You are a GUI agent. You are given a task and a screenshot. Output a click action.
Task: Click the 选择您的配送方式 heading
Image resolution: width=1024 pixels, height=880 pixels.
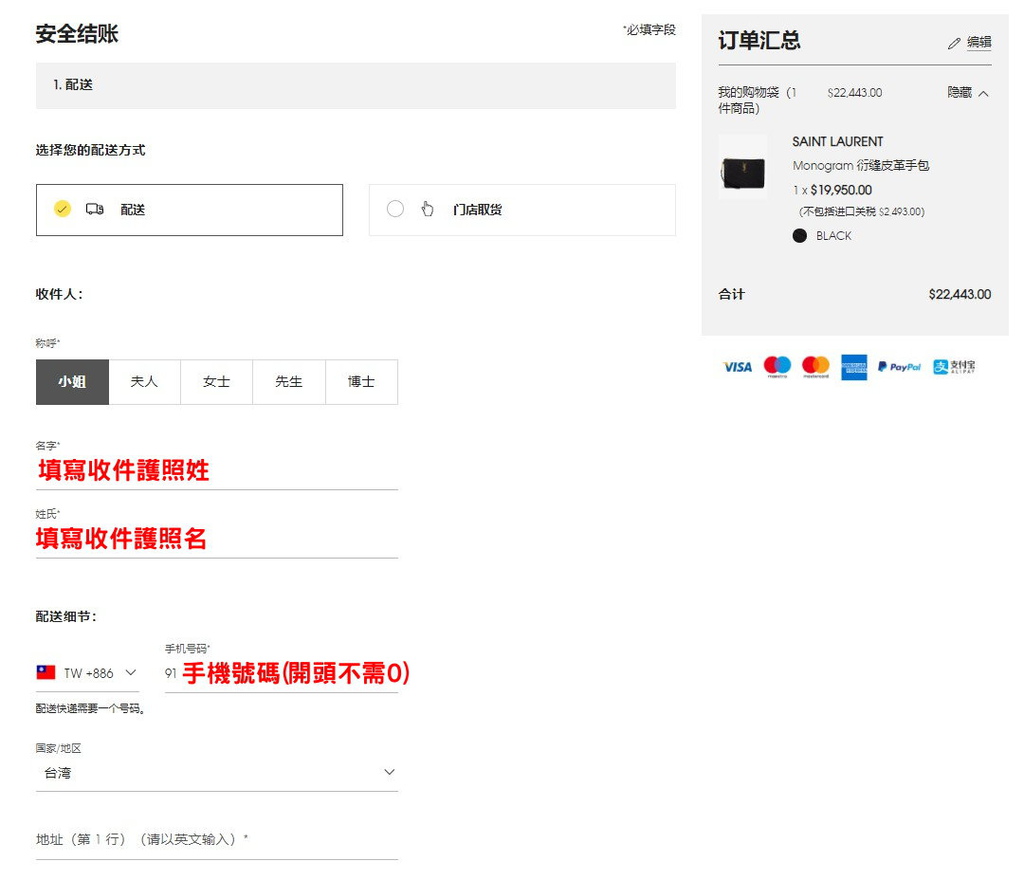[x=91, y=150]
